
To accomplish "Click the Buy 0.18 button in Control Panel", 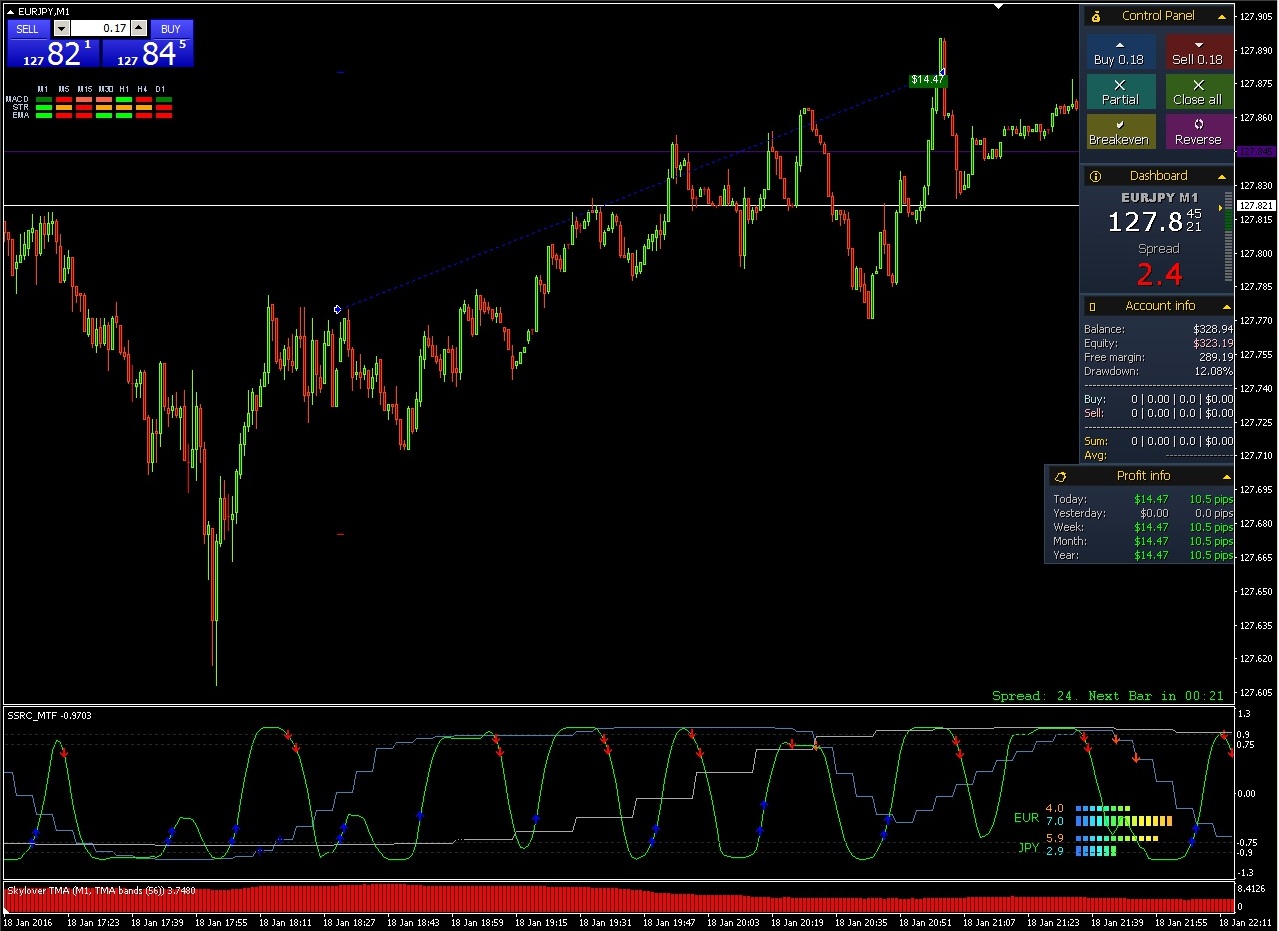I will (x=1120, y=52).
